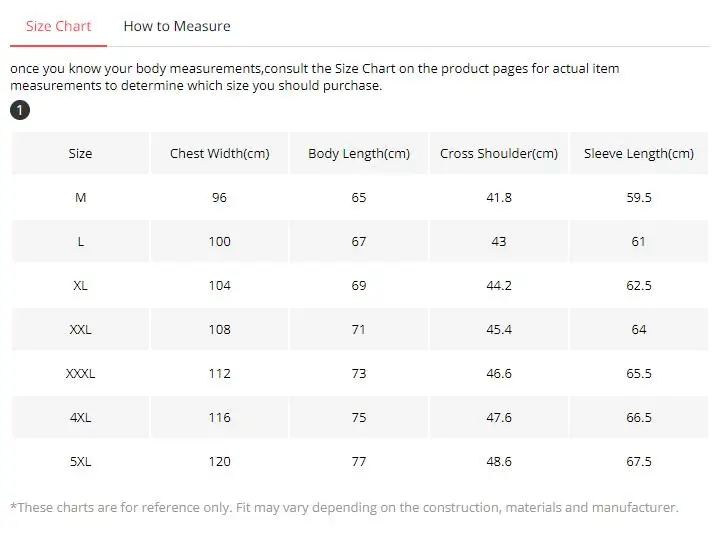Switch to the How to Measure tab

[177, 26]
